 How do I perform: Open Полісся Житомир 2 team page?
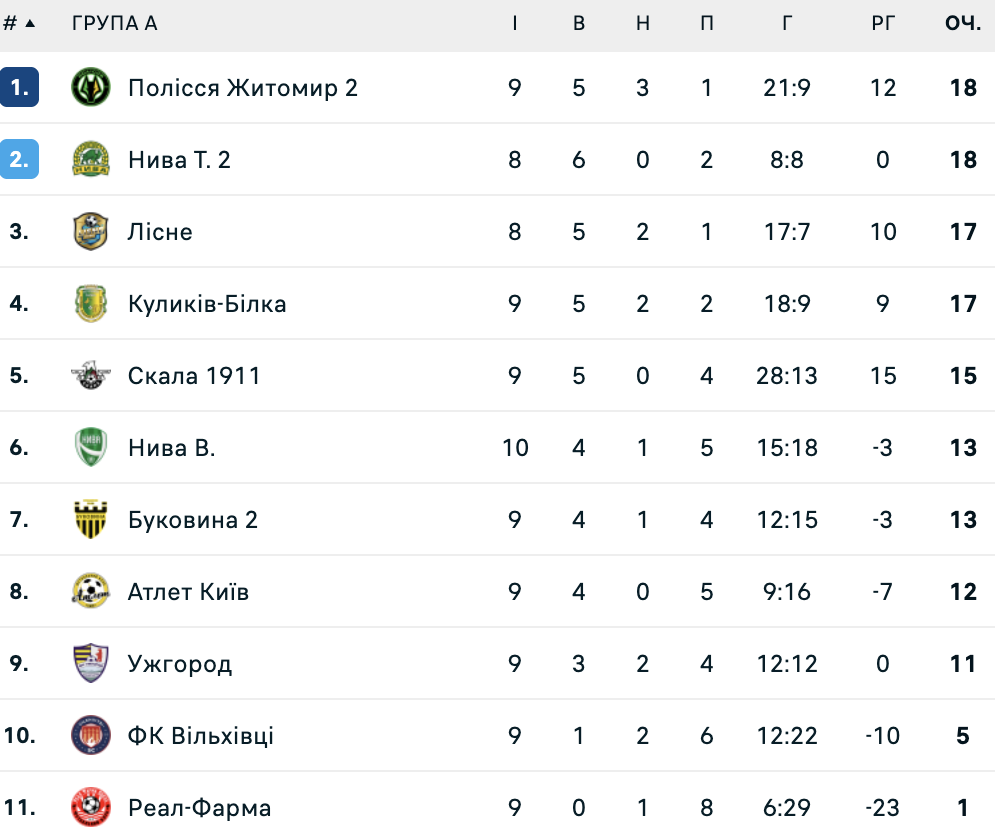(x=243, y=88)
